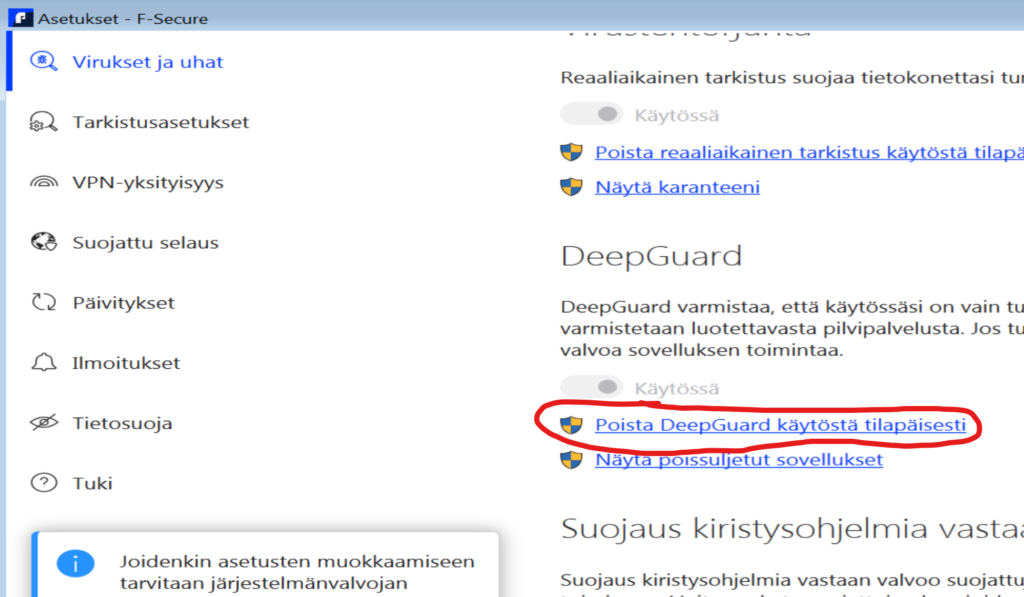Open the VPN-yksityisyys section
The width and height of the screenshot is (1024, 597).
pos(147,183)
